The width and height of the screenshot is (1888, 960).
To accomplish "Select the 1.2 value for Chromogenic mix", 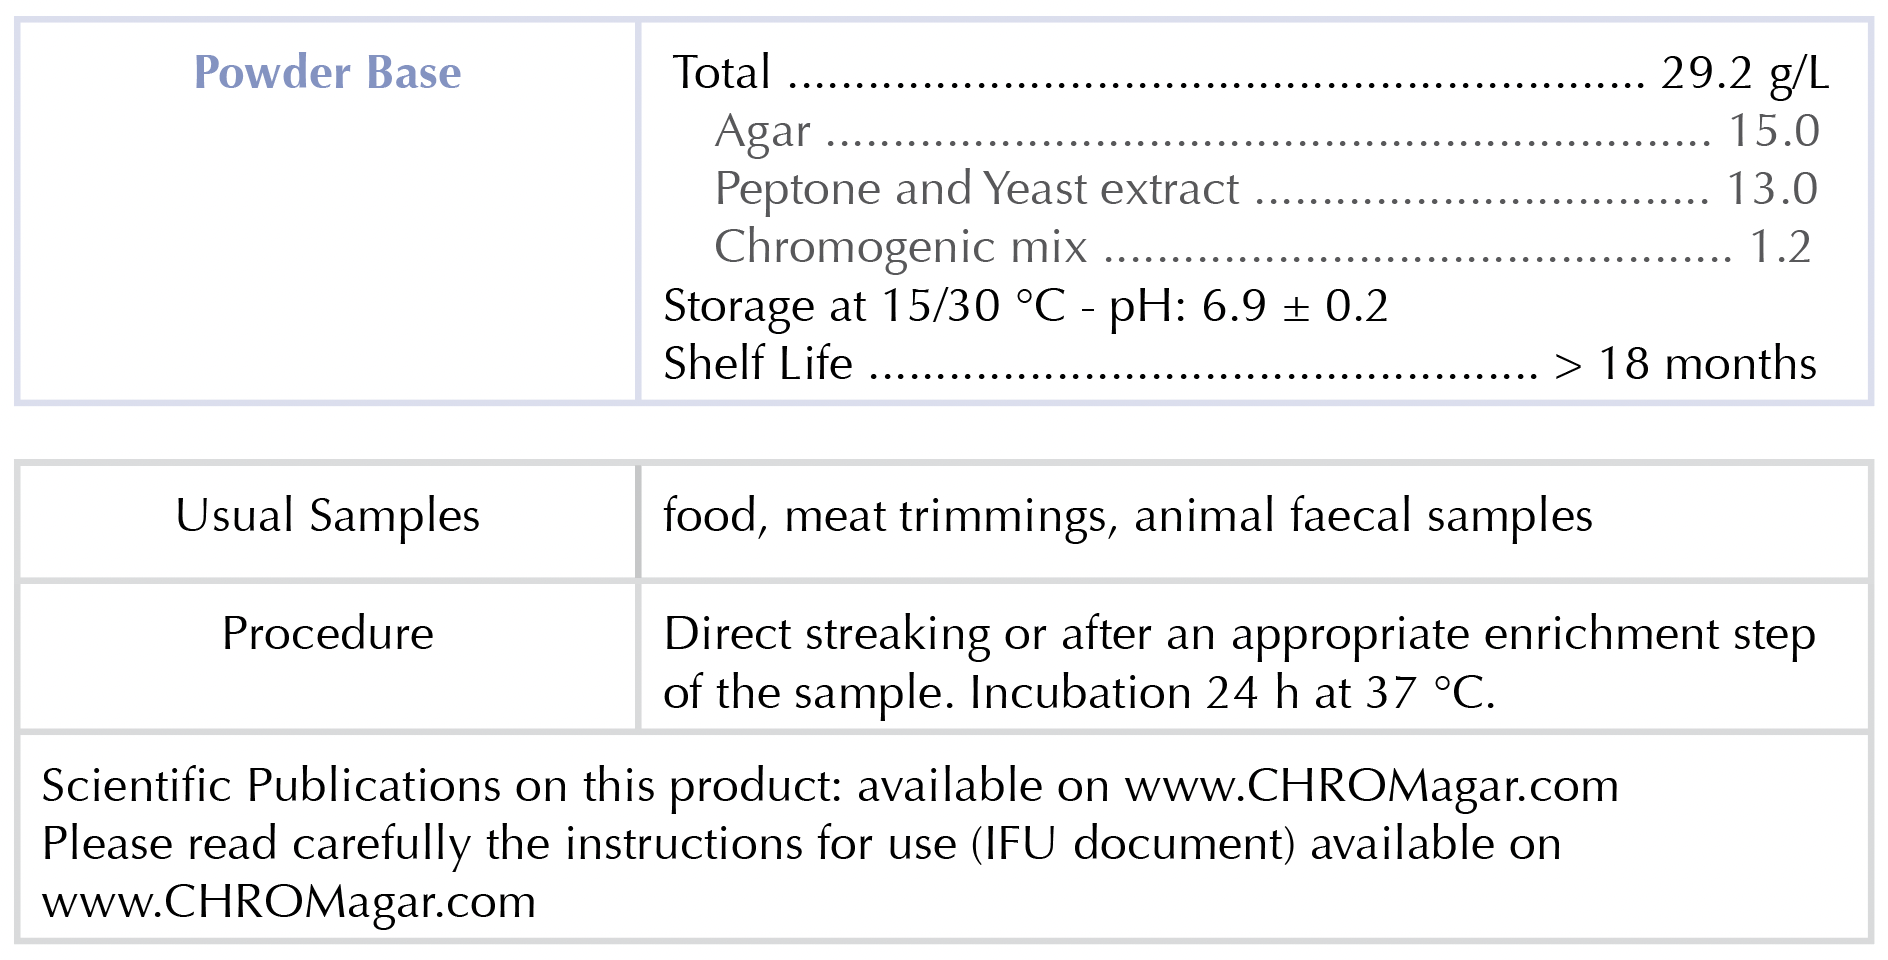I will coord(1780,247).
